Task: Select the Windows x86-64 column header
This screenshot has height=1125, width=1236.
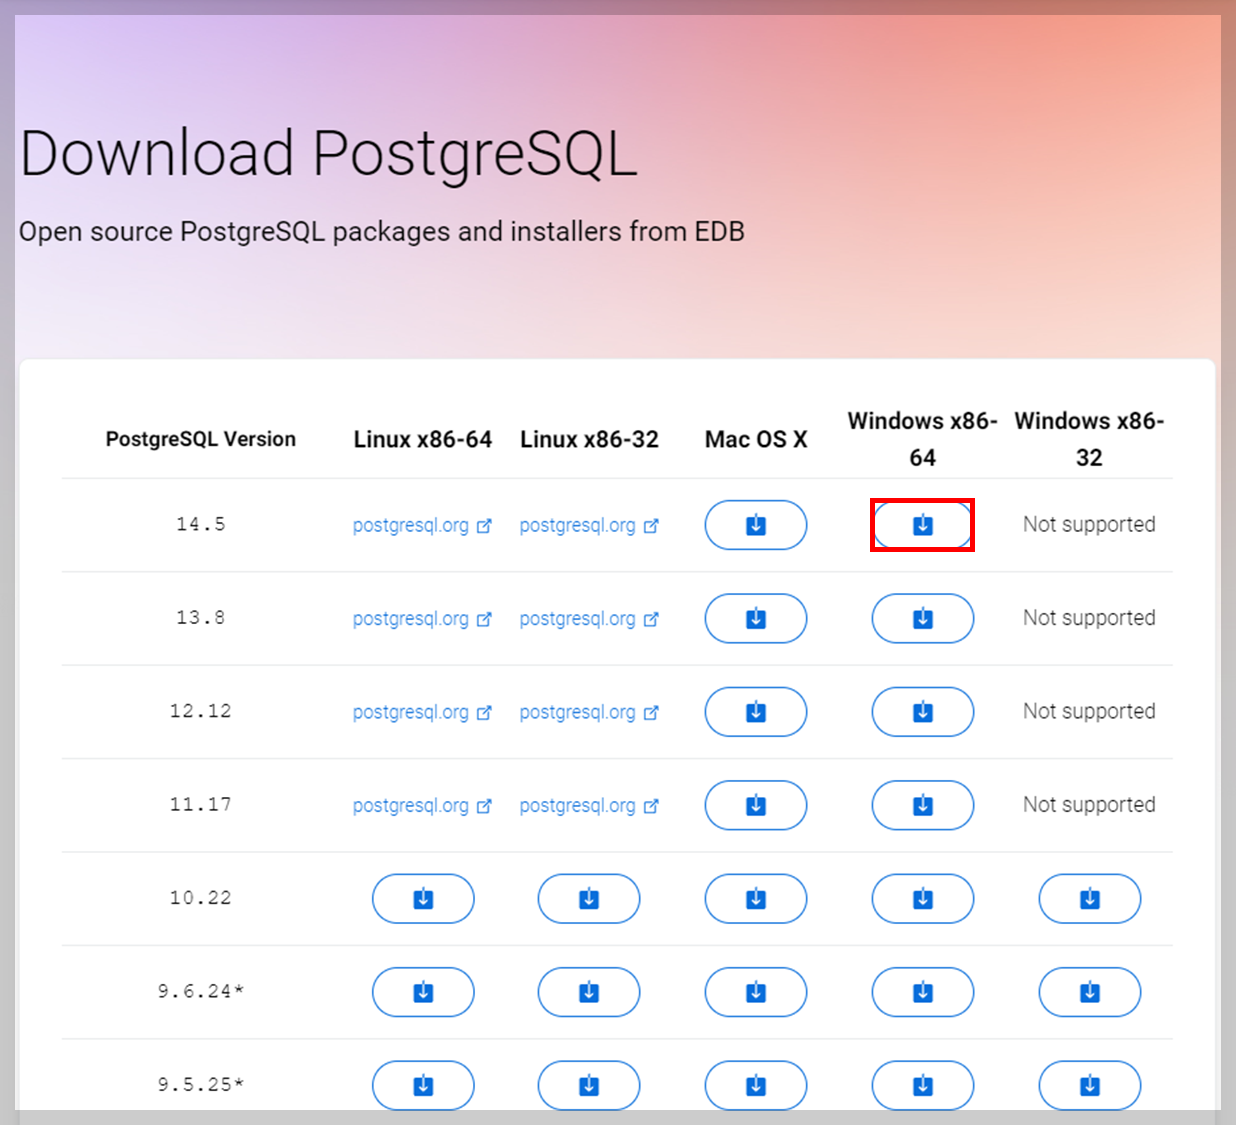Action: click(922, 439)
